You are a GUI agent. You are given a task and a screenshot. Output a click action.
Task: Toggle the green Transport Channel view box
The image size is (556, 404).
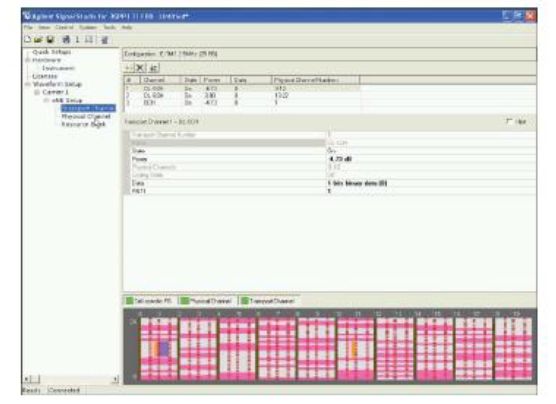244,301
